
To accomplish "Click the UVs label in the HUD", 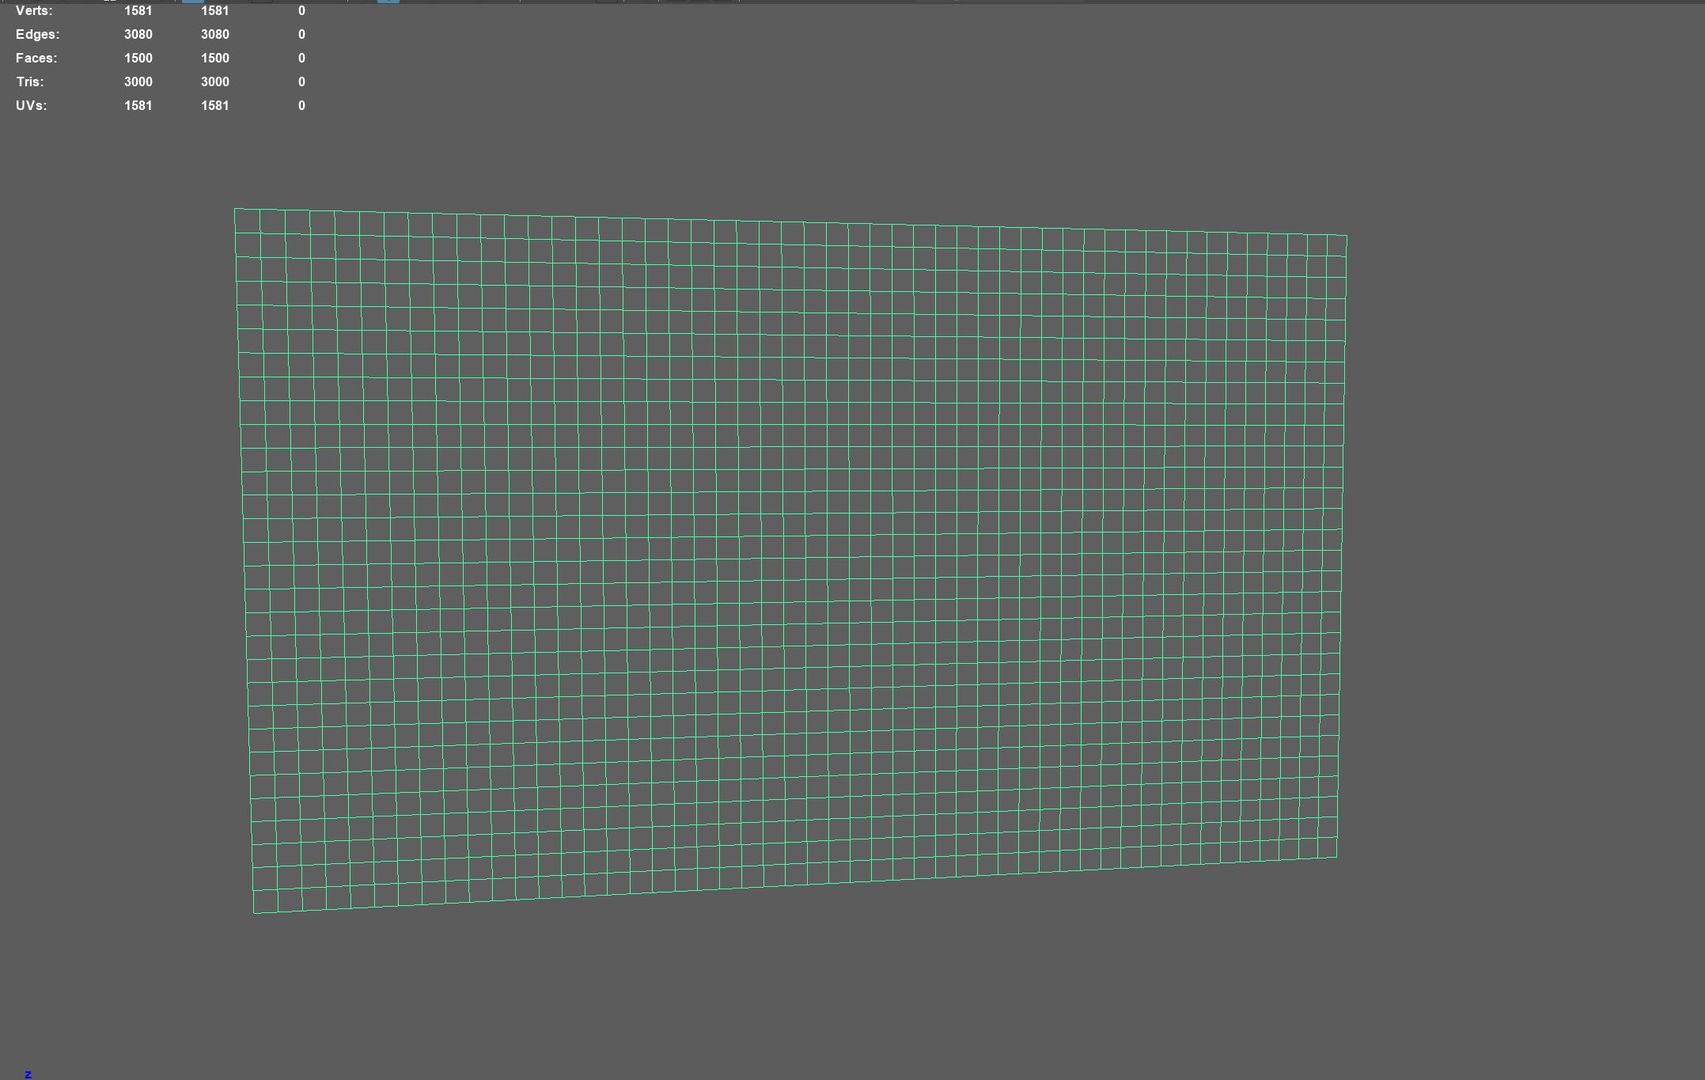I will 31,105.
